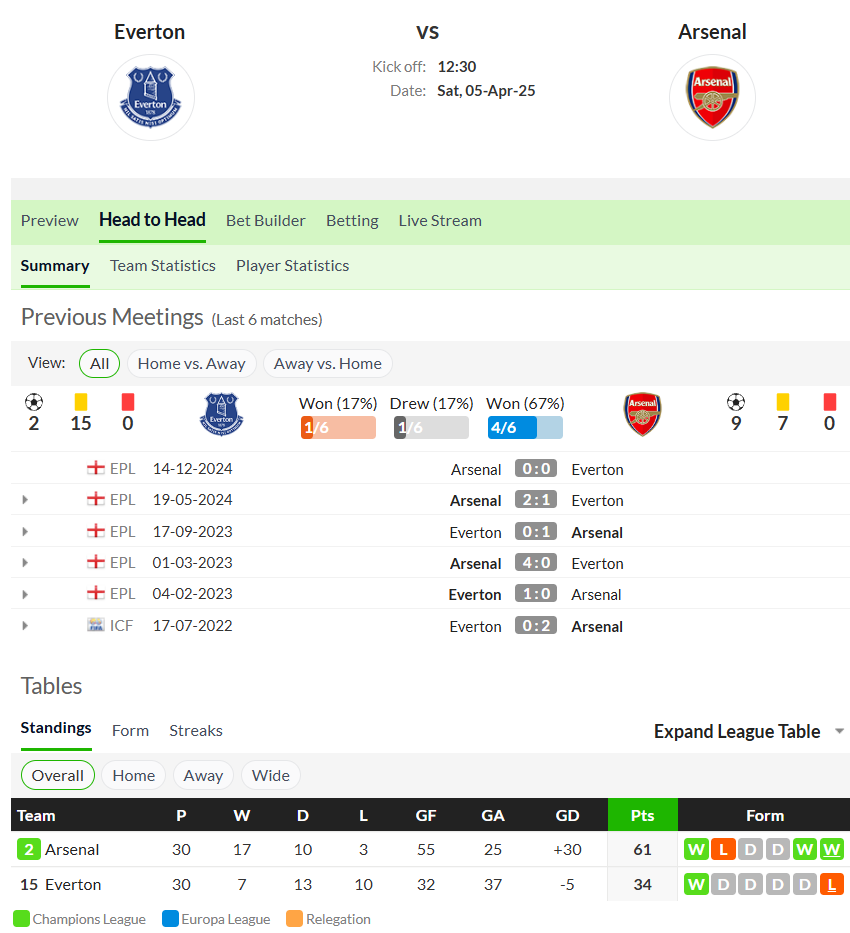
Task: Click the small Everton badge in summary row
Action: 221,414
